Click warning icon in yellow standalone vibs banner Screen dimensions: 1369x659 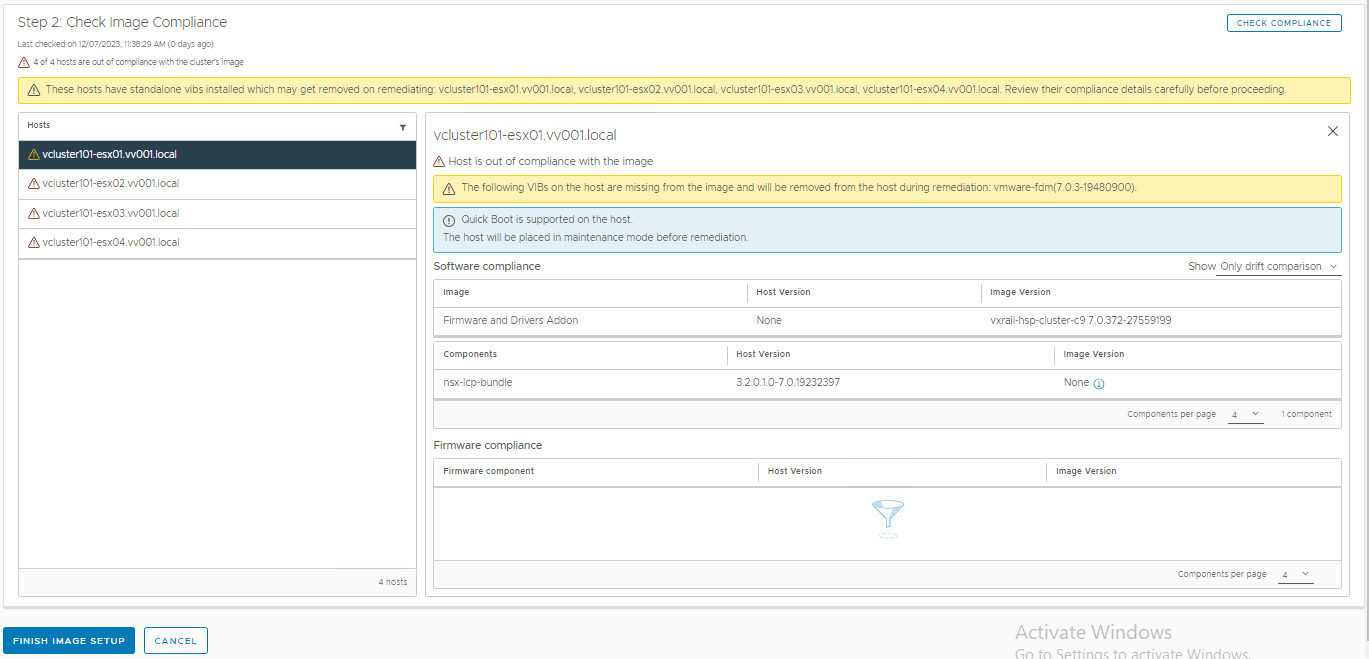coord(34,90)
